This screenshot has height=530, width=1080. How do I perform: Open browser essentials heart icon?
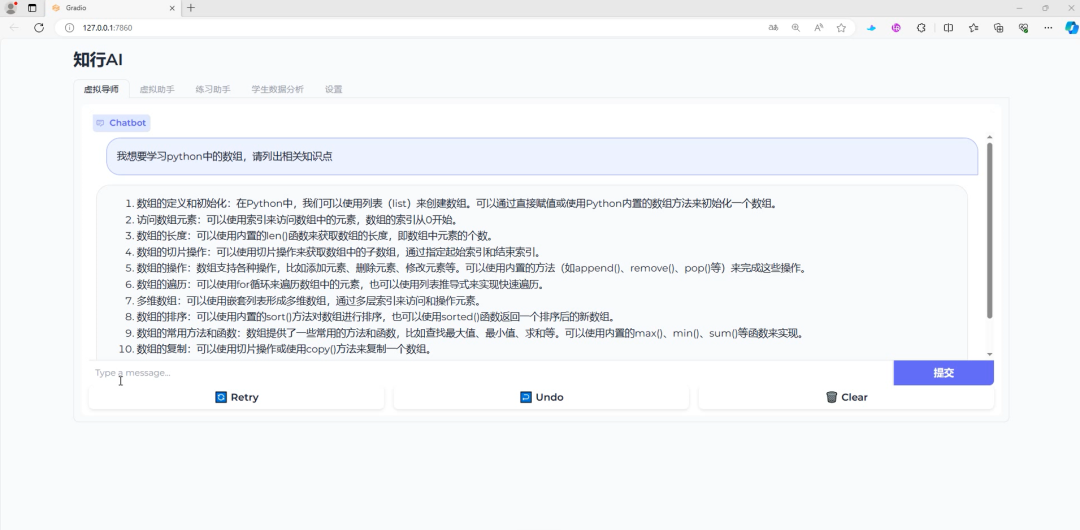(1024, 28)
